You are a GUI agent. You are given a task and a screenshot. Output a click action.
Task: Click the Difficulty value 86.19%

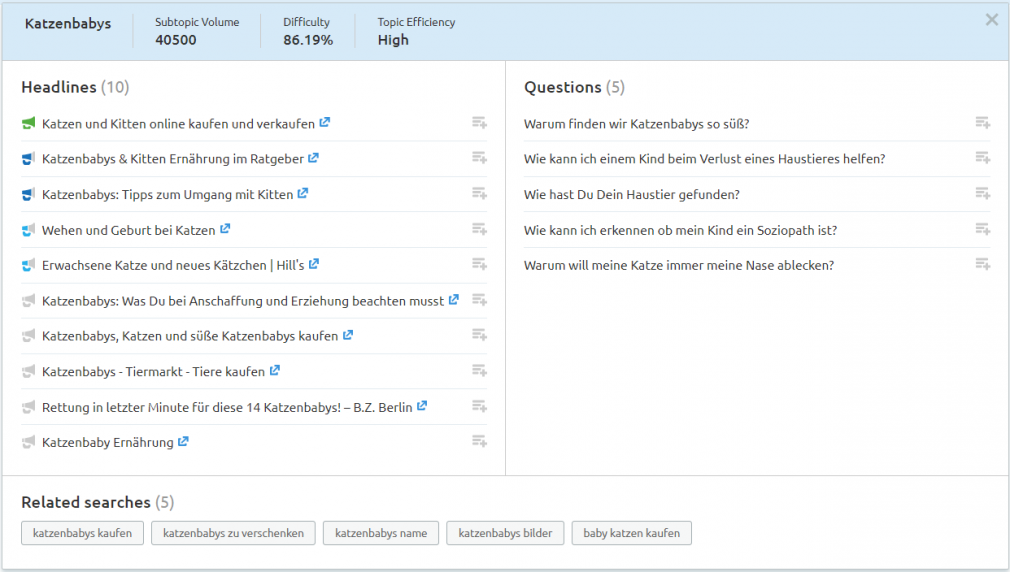308,40
